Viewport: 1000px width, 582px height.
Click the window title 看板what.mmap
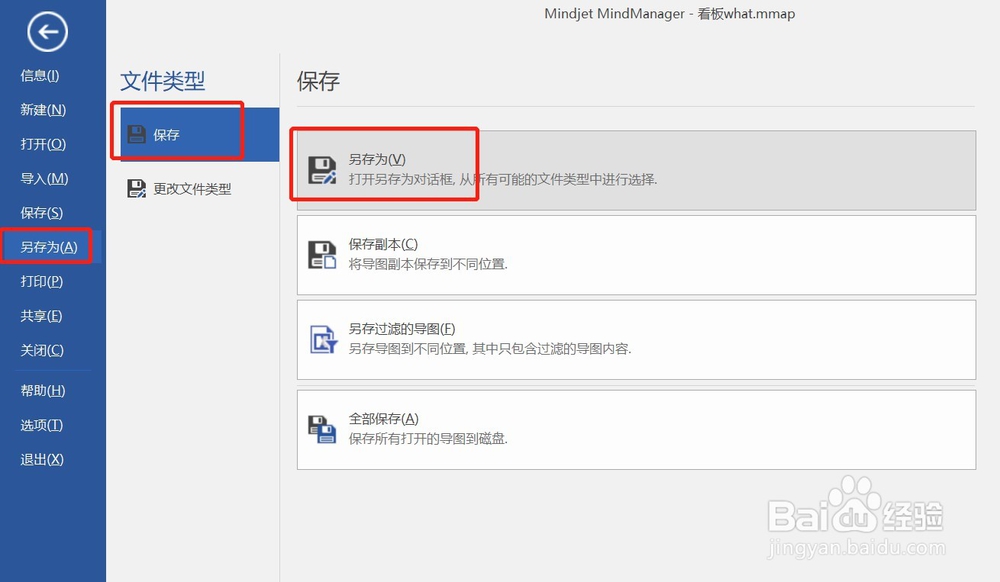tap(746, 13)
